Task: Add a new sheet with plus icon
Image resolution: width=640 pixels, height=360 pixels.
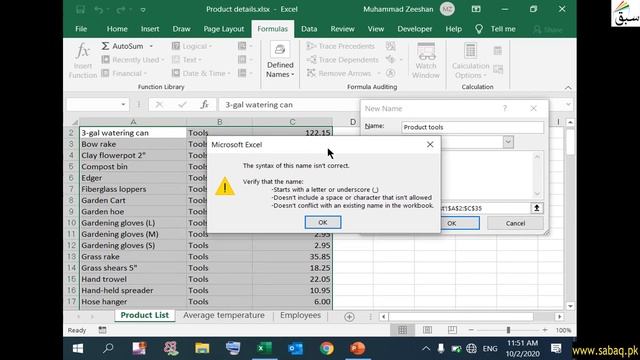Action: (x=349, y=317)
